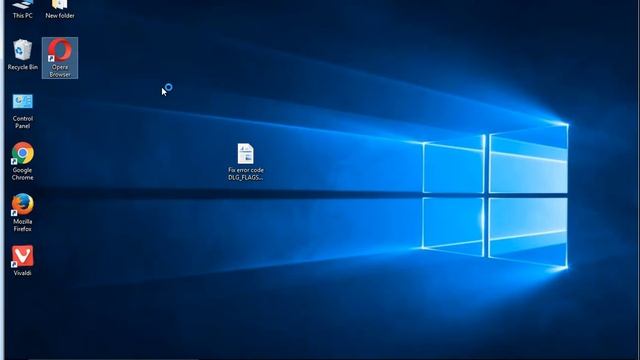640x360 pixels.
Task: Click the "Fix error code DLG_FLAGS..." file name
Action: coord(246,173)
